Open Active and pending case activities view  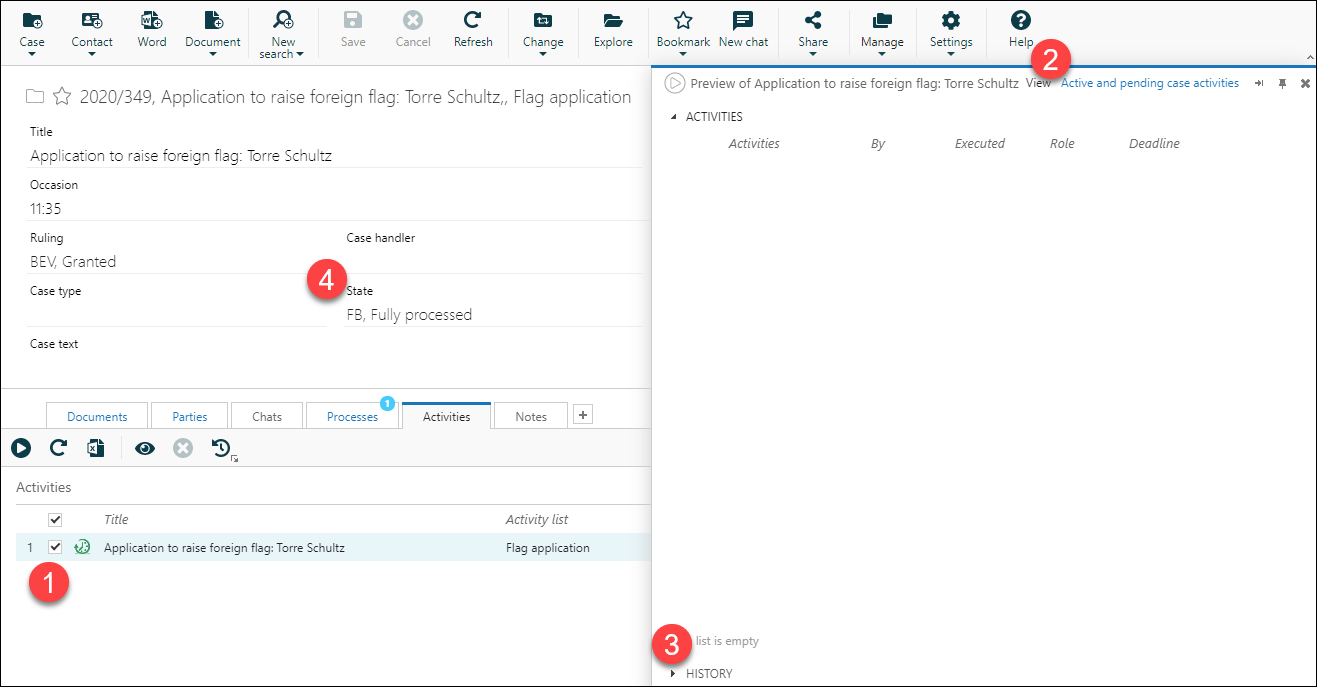1150,83
